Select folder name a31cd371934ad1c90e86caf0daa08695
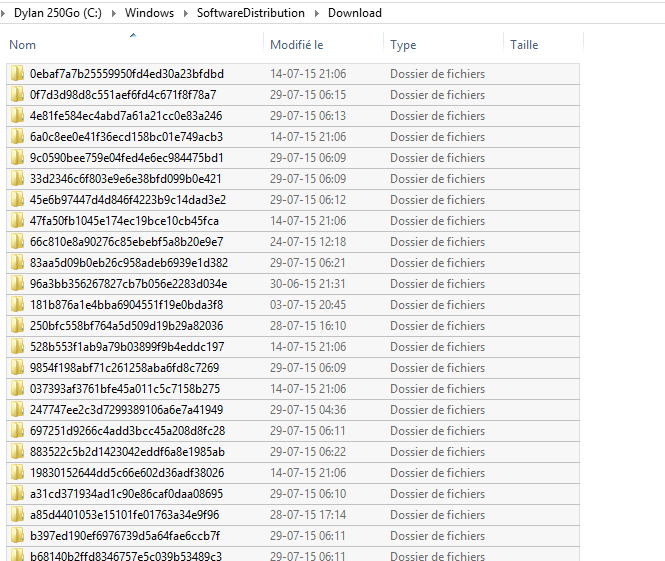665x561 pixels. coord(126,494)
